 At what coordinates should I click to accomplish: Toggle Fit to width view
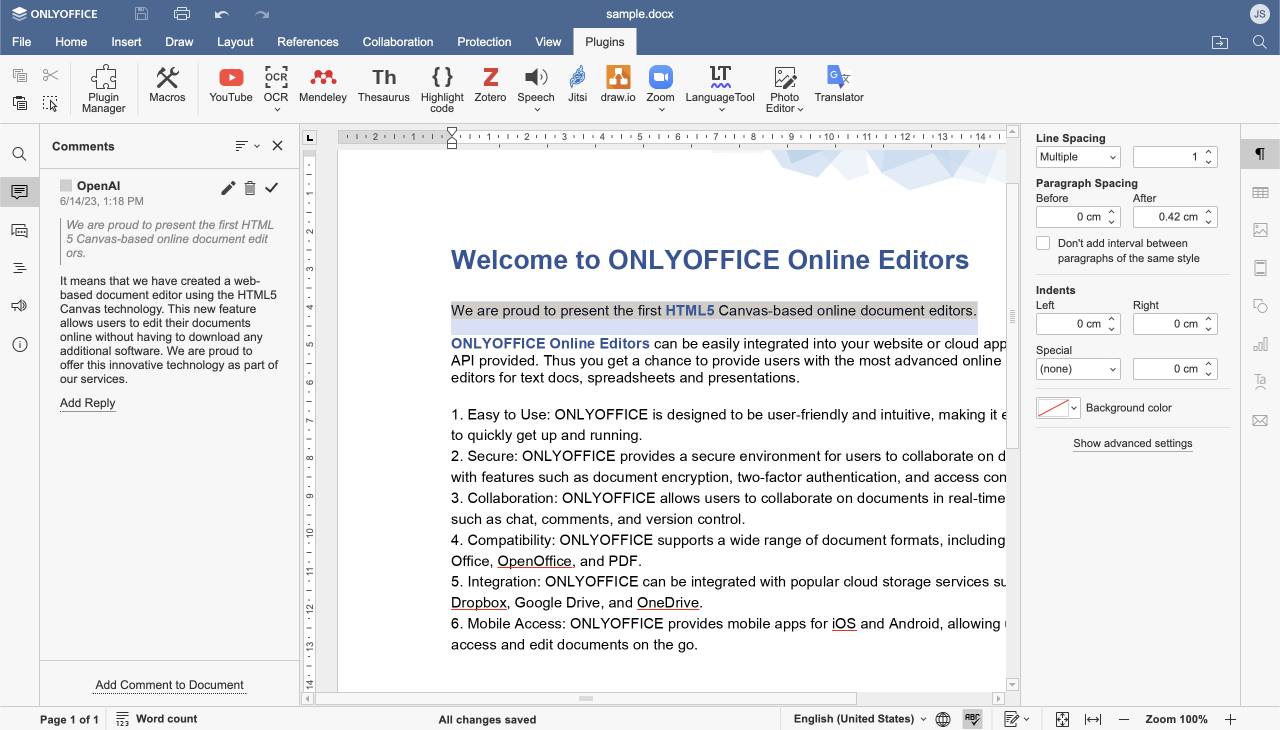tap(1093, 719)
